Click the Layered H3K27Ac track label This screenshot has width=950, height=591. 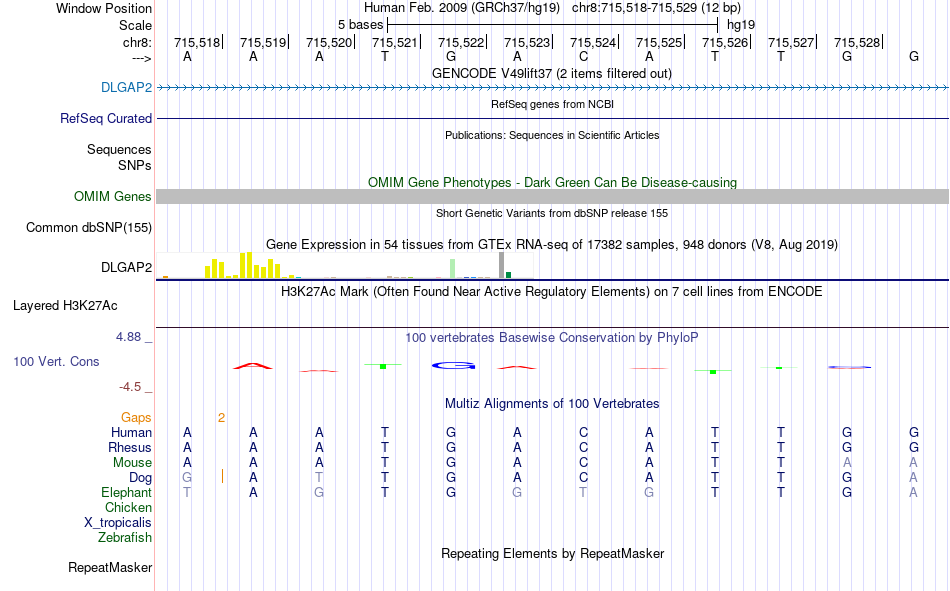[65, 306]
